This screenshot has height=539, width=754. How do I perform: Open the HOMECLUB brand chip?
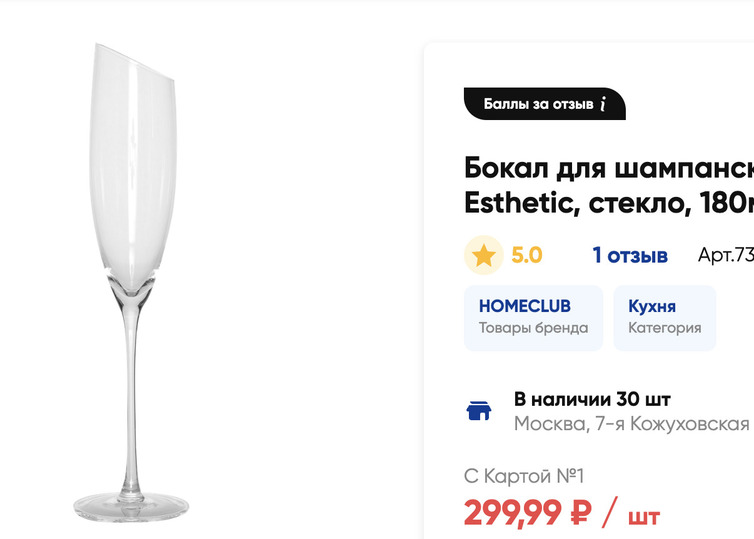click(533, 317)
